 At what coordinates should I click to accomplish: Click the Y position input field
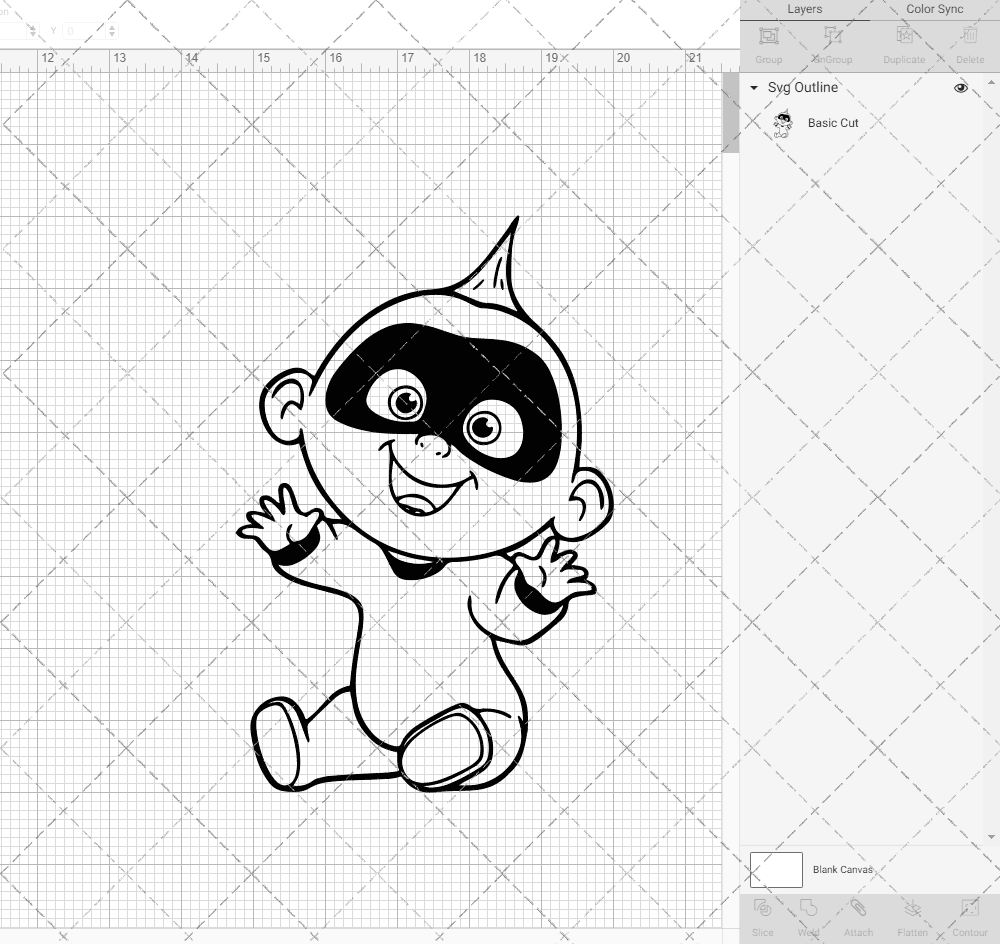(x=85, y=31)
